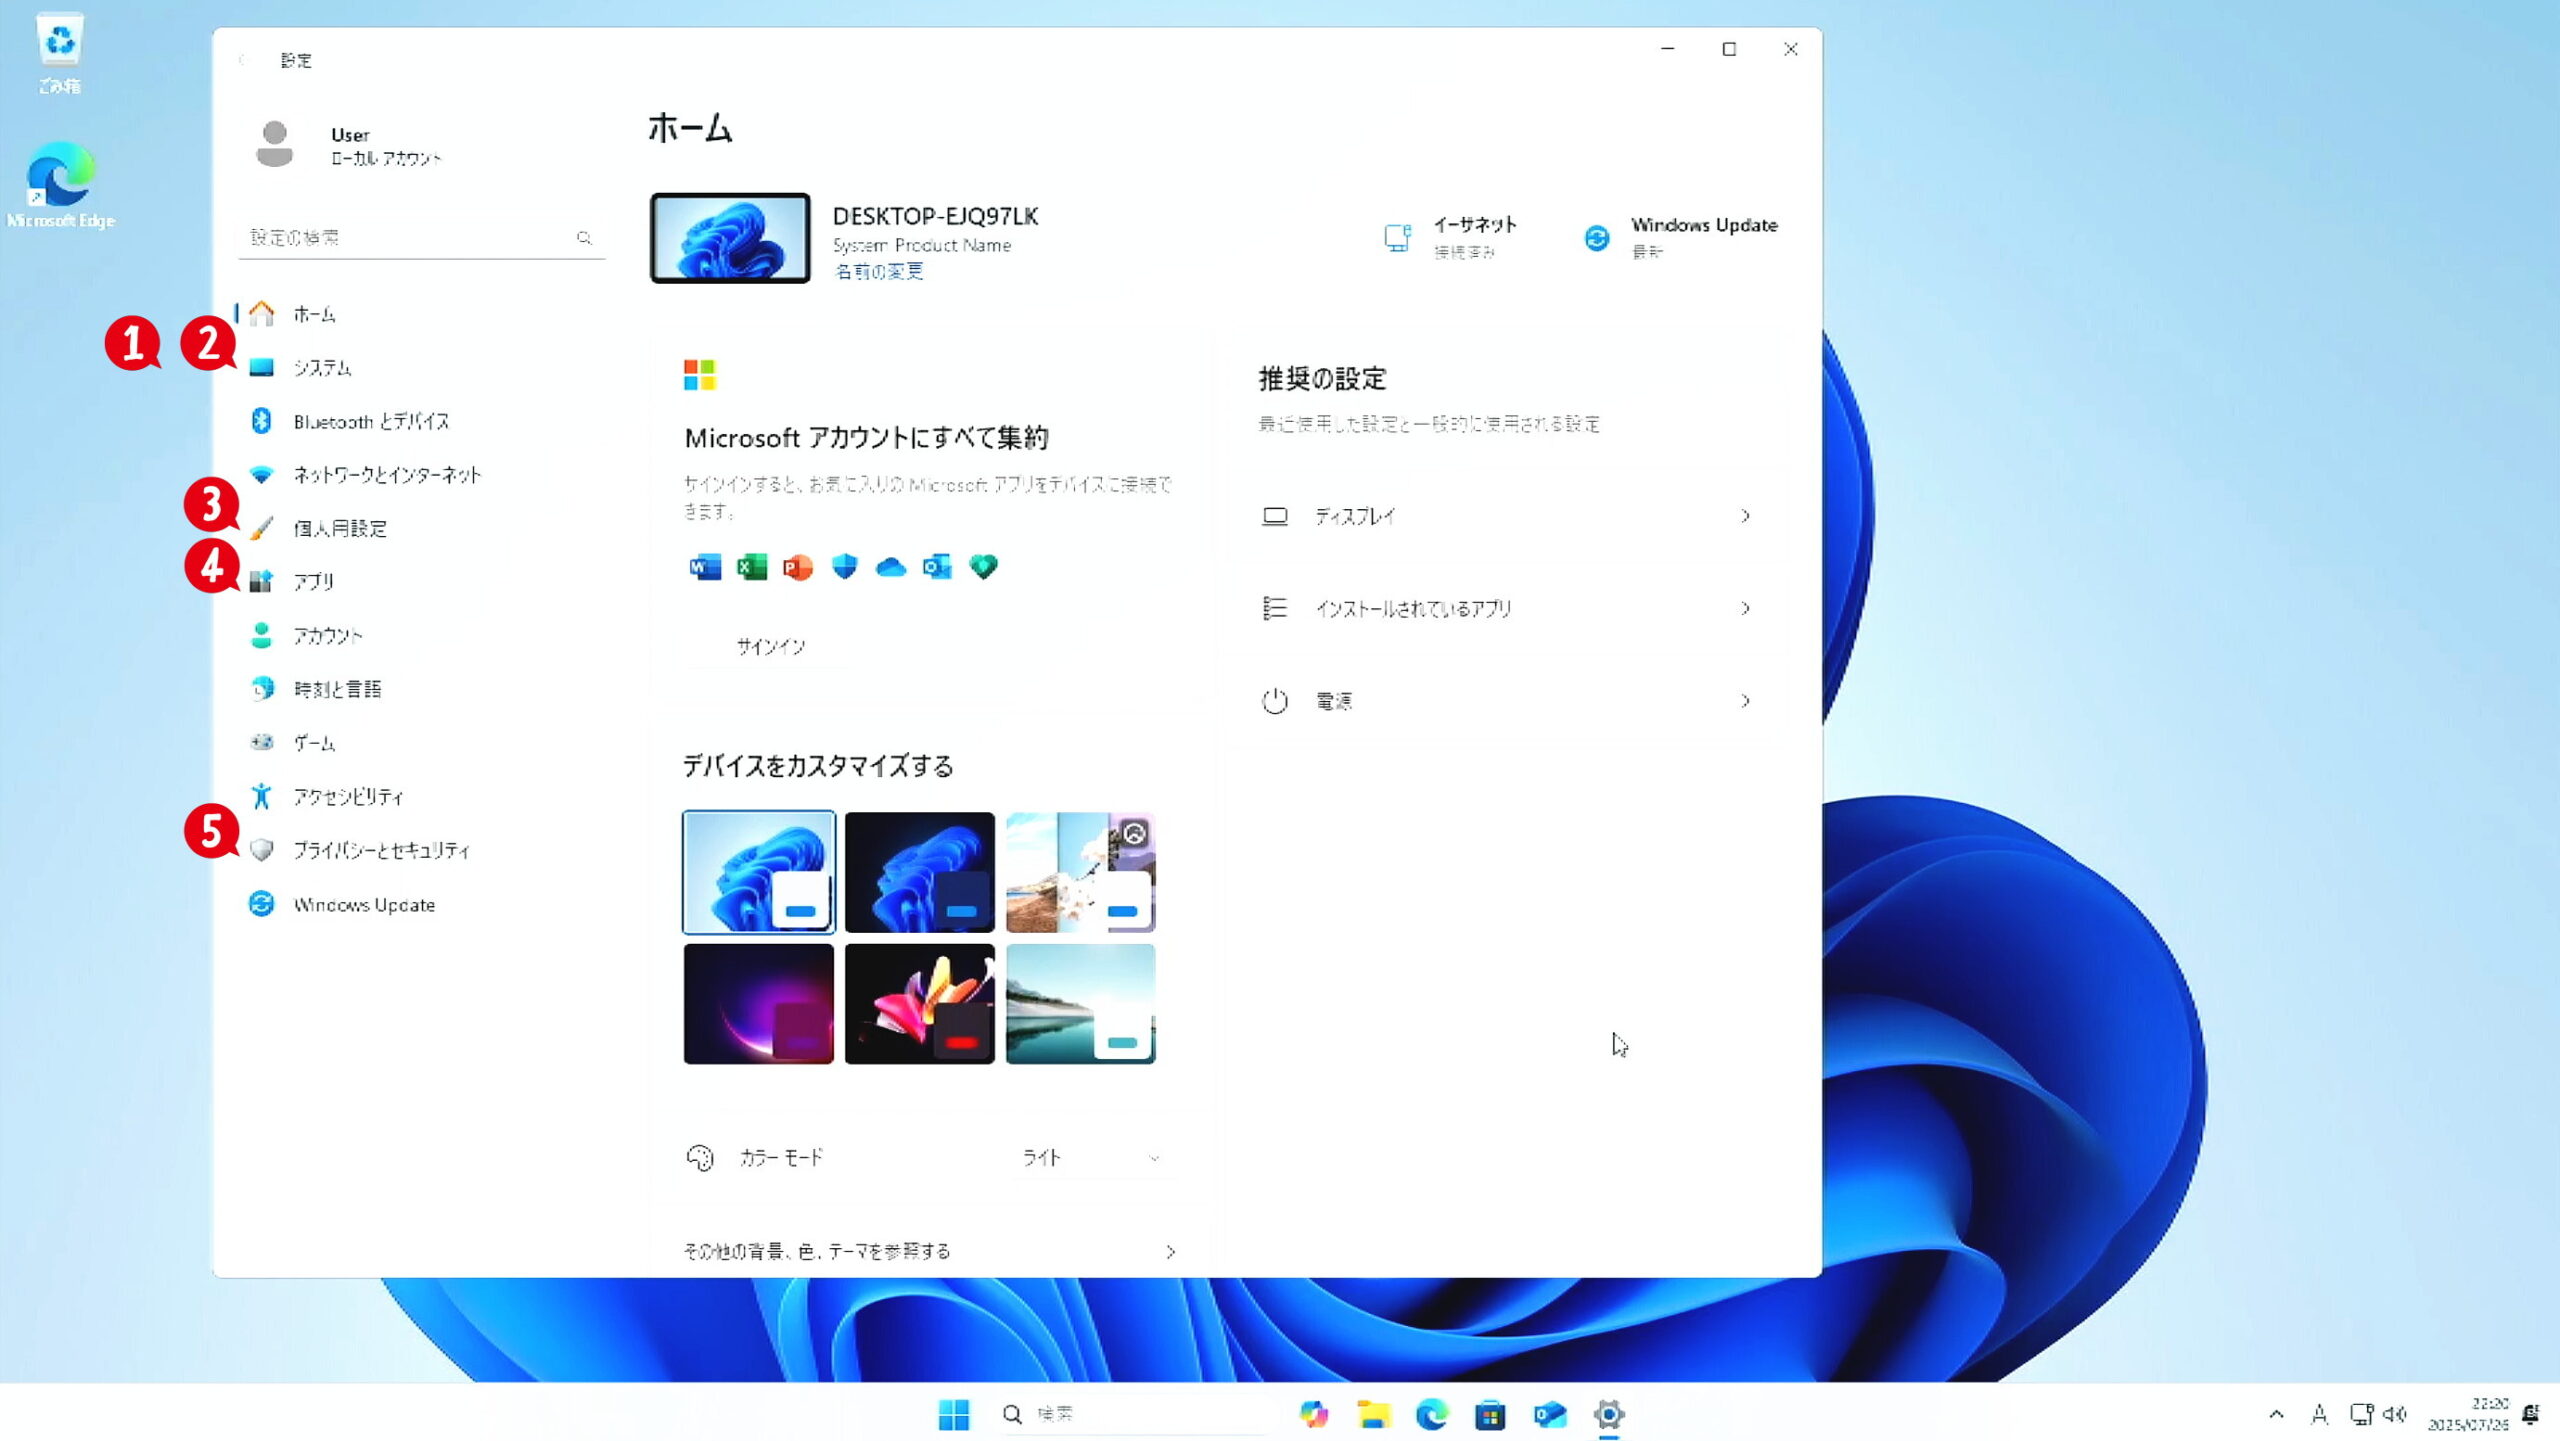Open アカウント settings

pyautogui.click(x=327, y=635)
